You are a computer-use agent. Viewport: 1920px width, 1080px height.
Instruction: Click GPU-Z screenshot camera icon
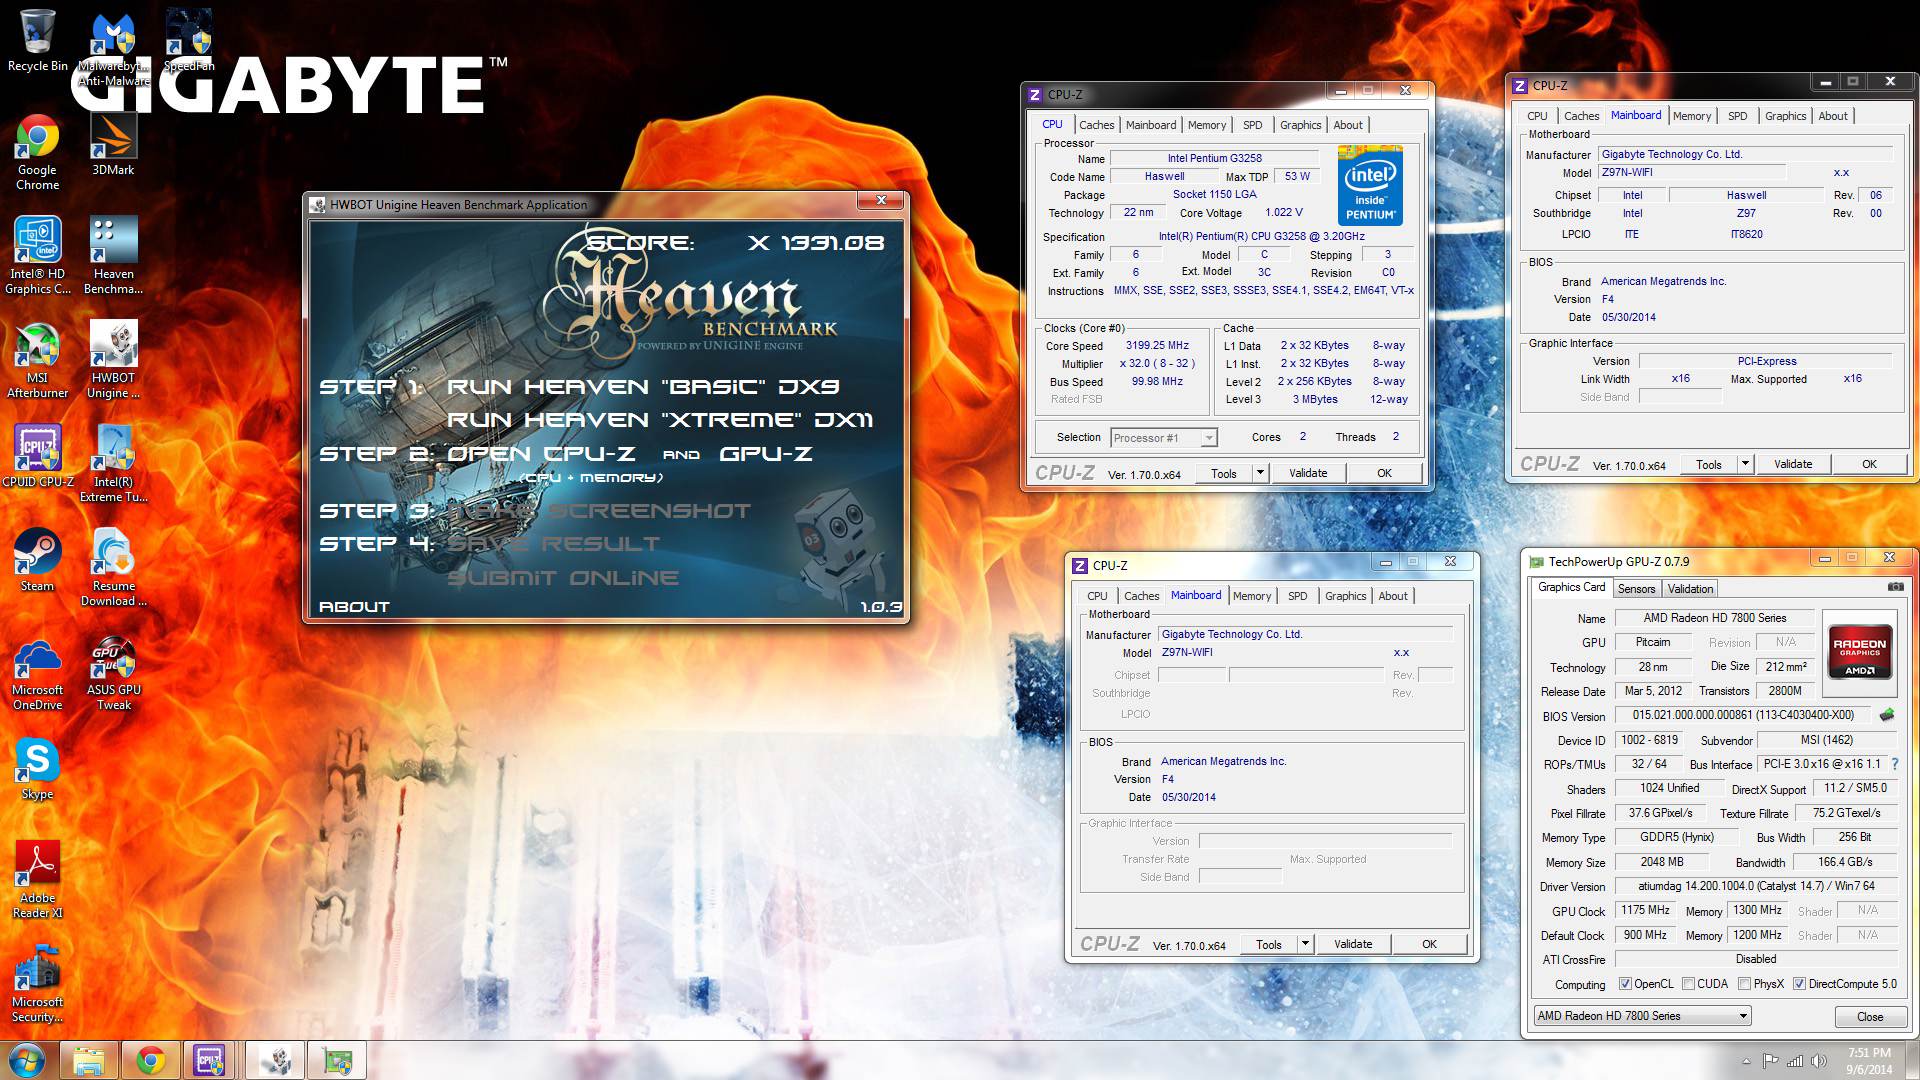1895,587
